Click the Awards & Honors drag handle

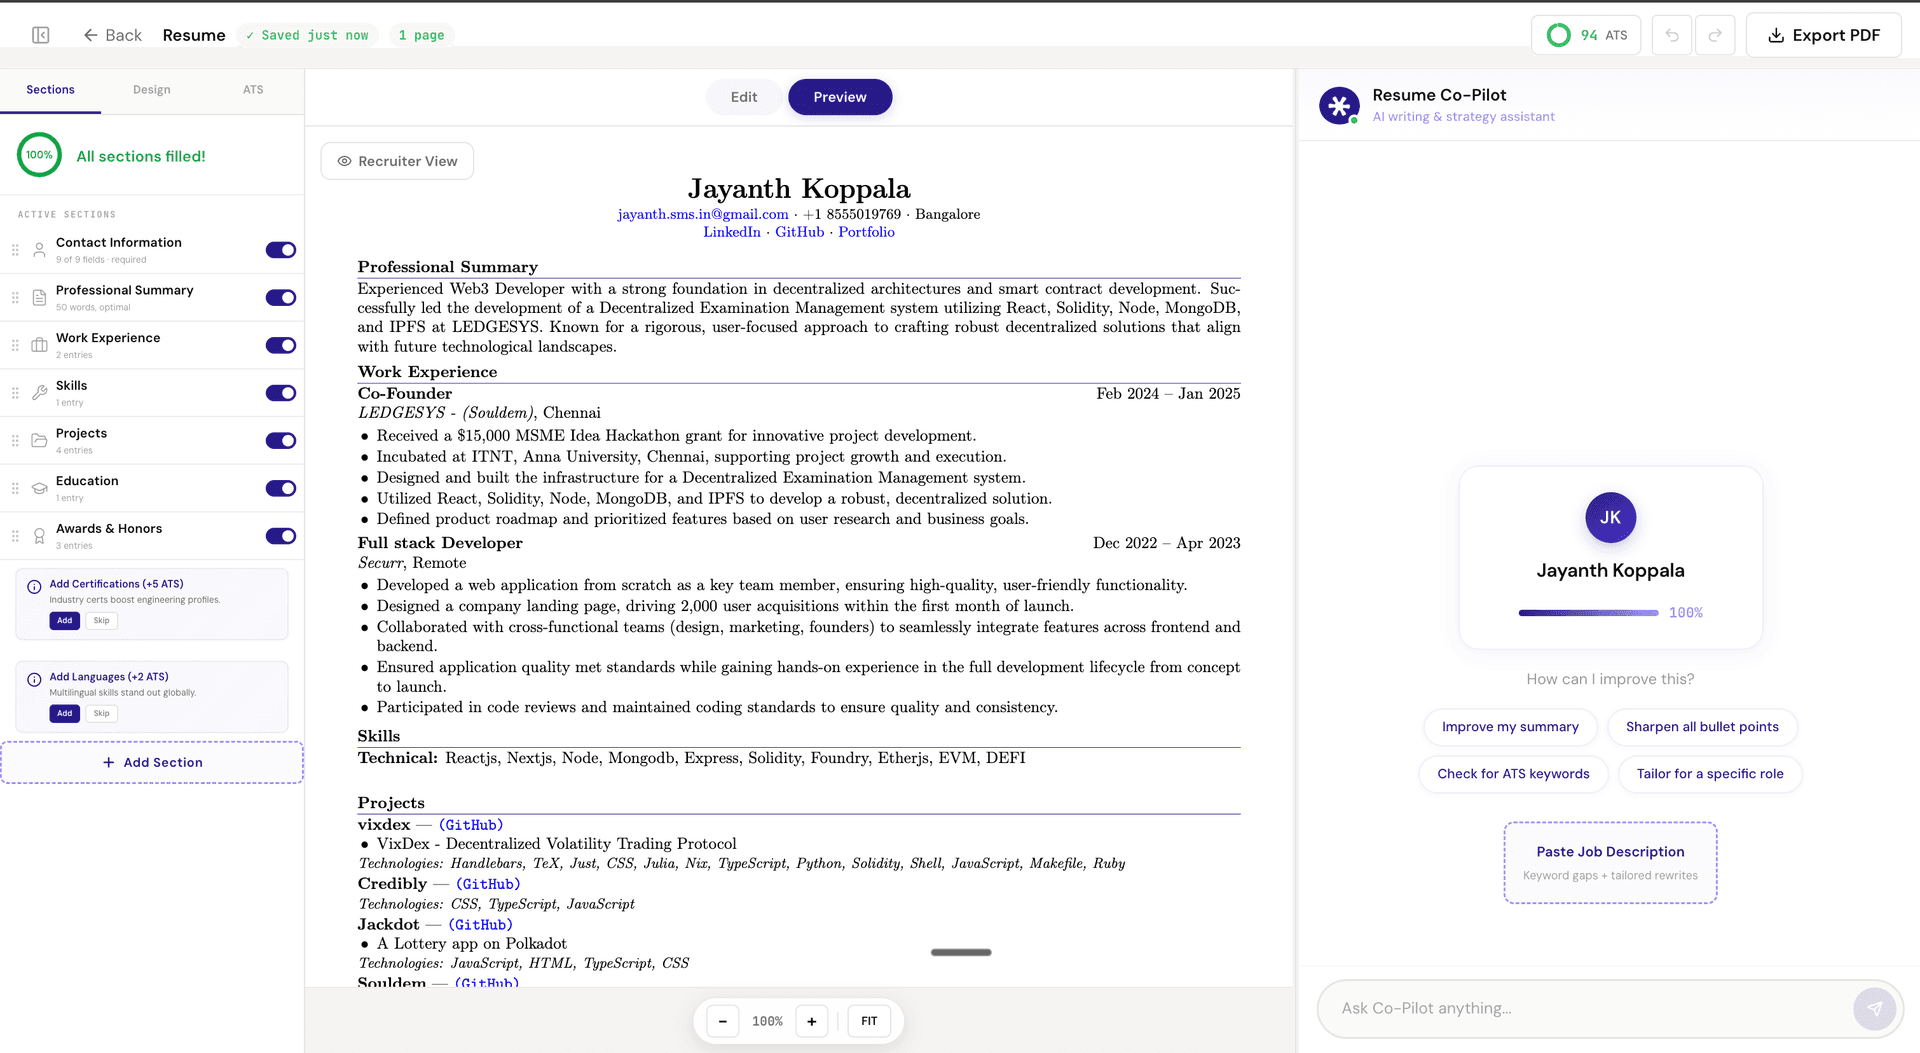coord(15,536)
